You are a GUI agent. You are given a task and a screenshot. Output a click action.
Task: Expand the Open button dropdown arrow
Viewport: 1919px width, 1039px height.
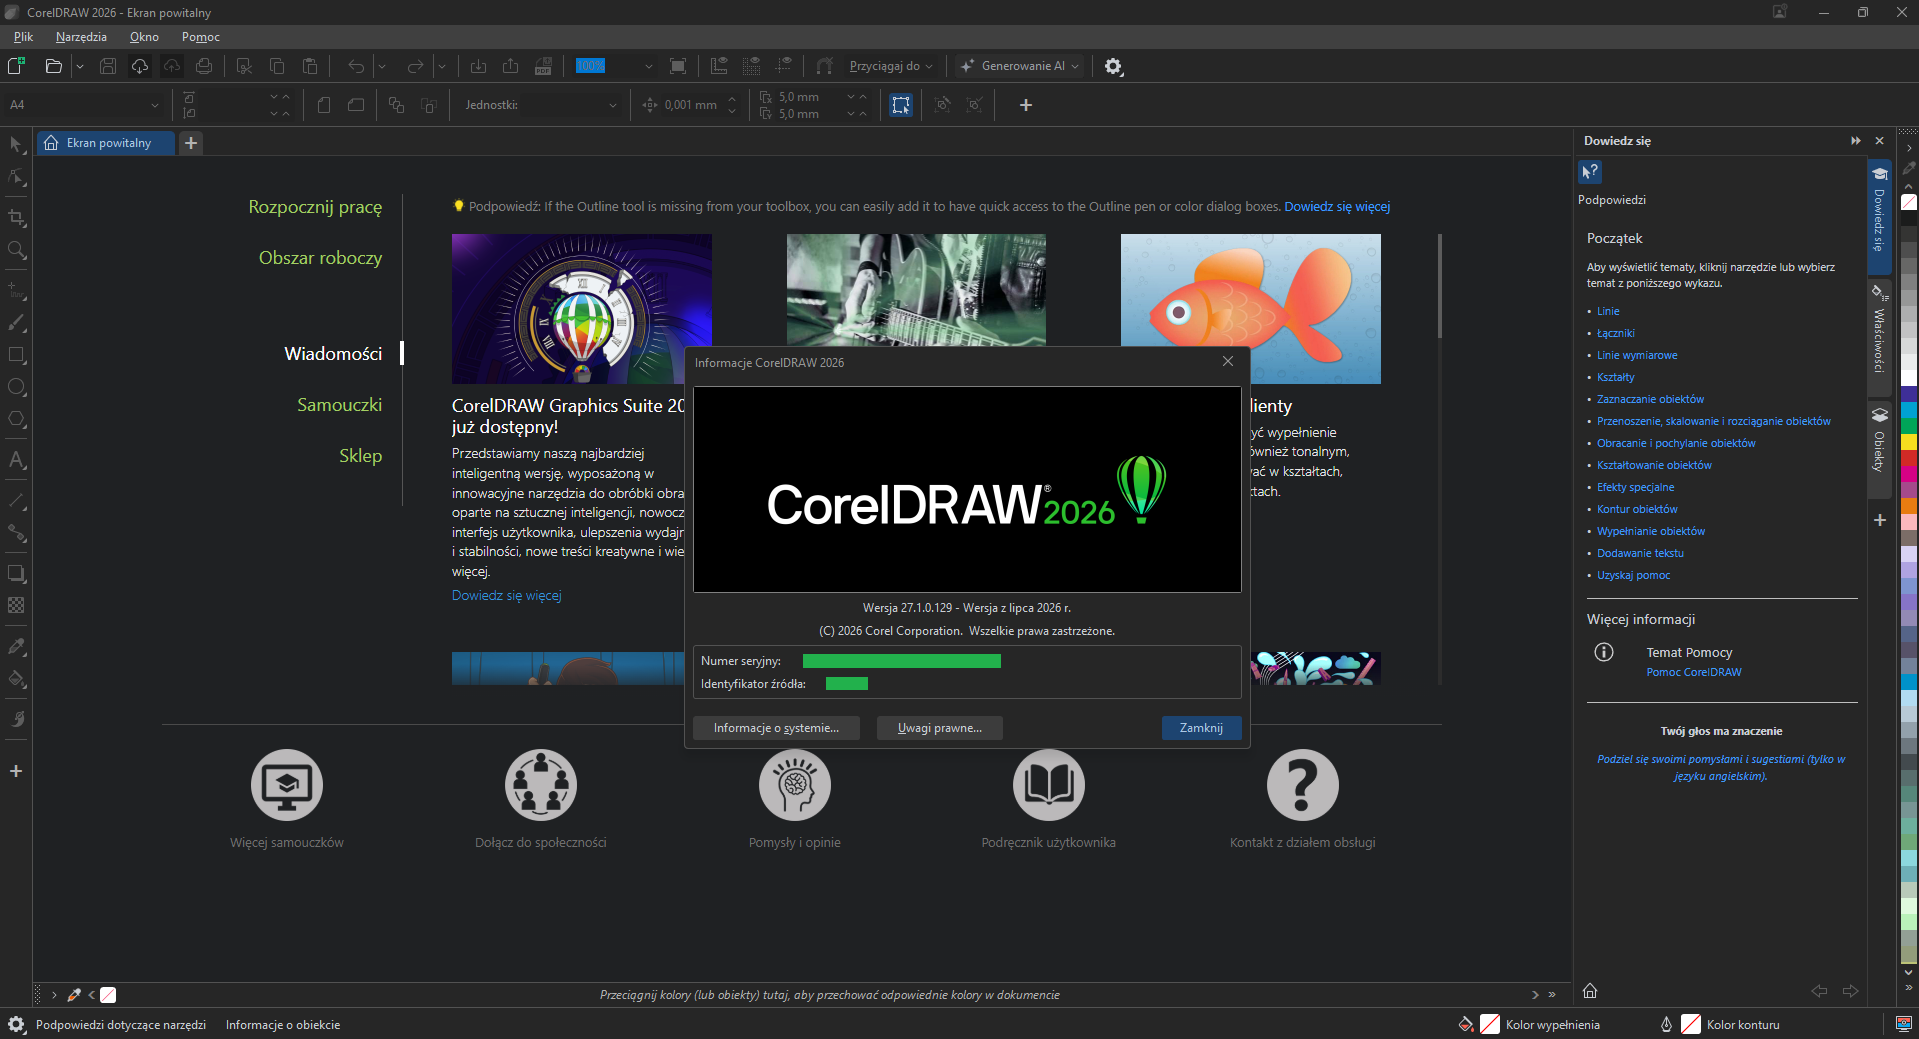point(80,66)
